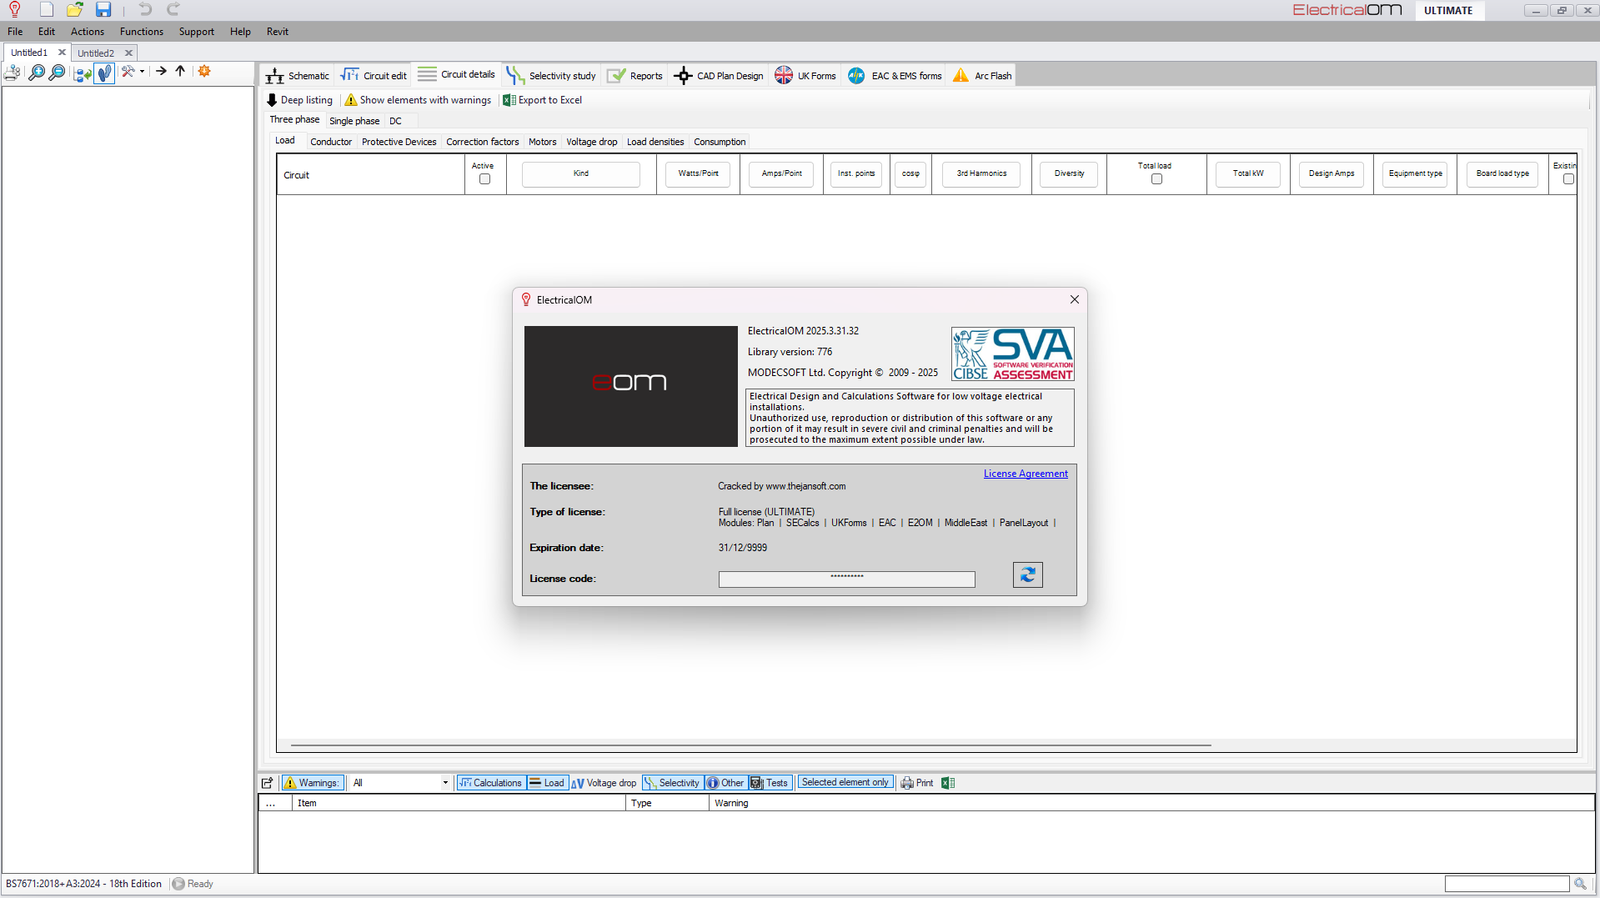Switch to the Conductor tab
1600x898 pixels.
point(331,142)
